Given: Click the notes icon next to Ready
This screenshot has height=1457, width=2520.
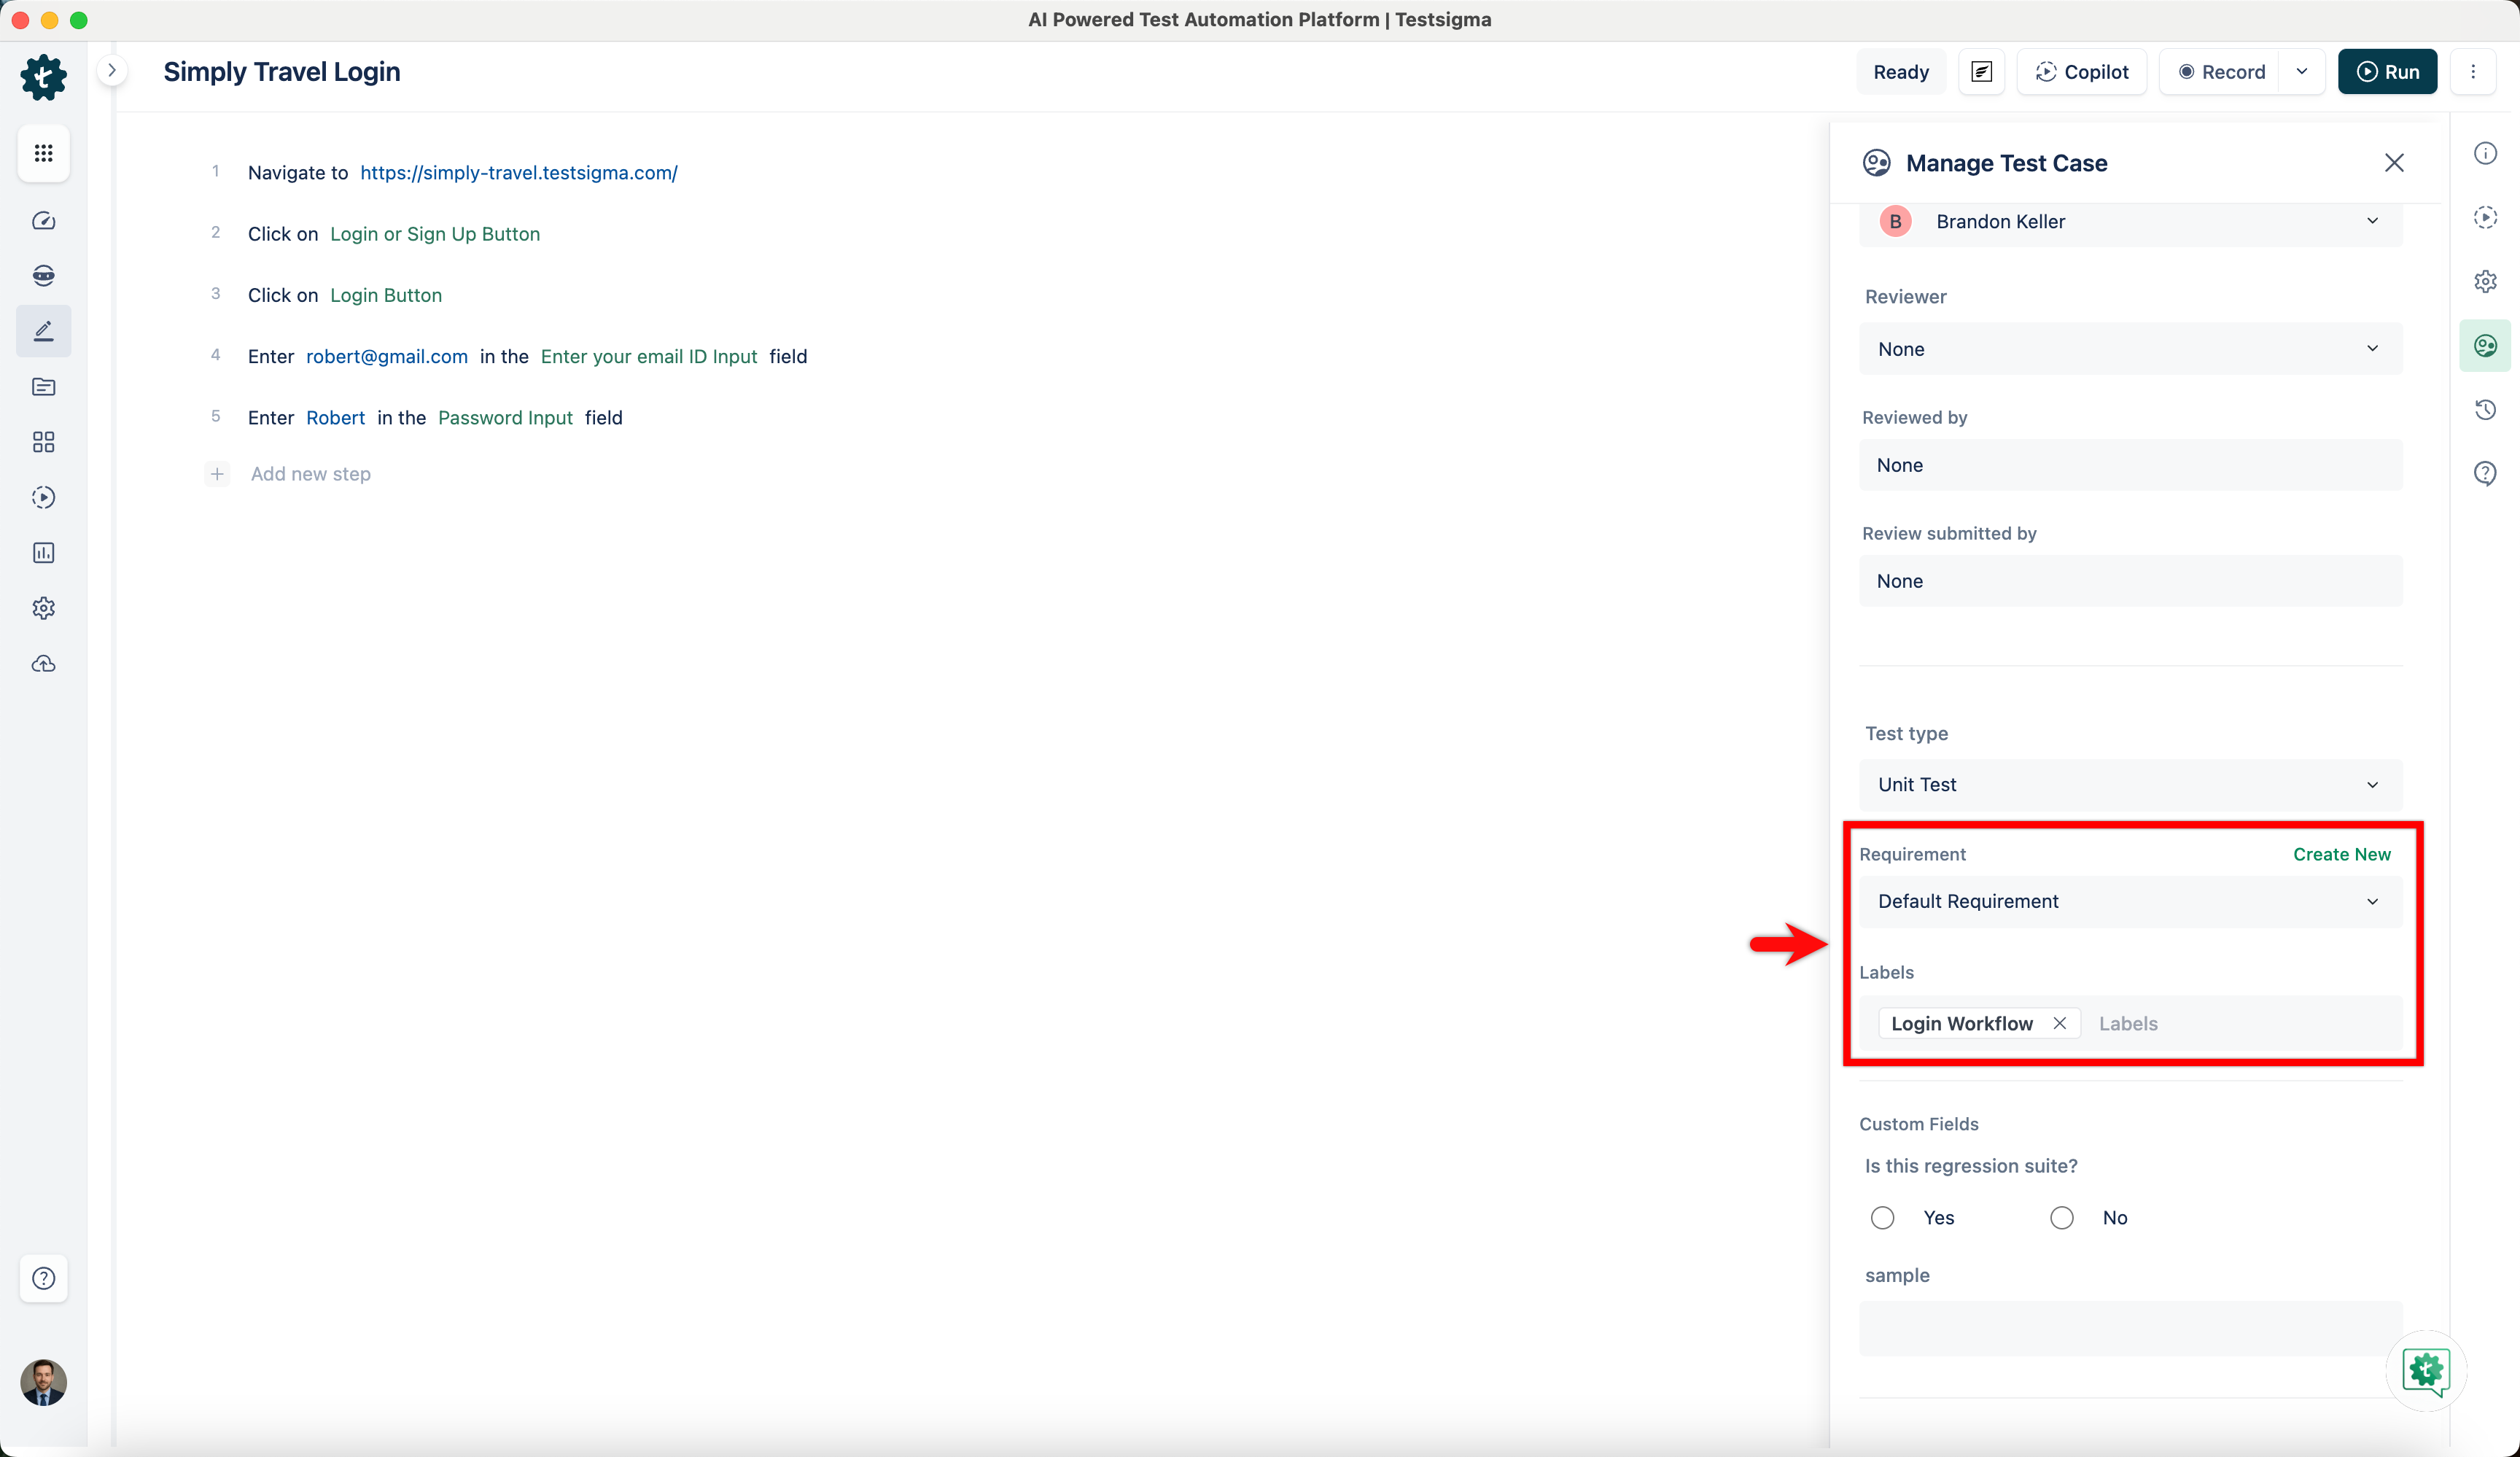Looking at the screenshot, I should pyautogui.click(x=1981, y=72).
